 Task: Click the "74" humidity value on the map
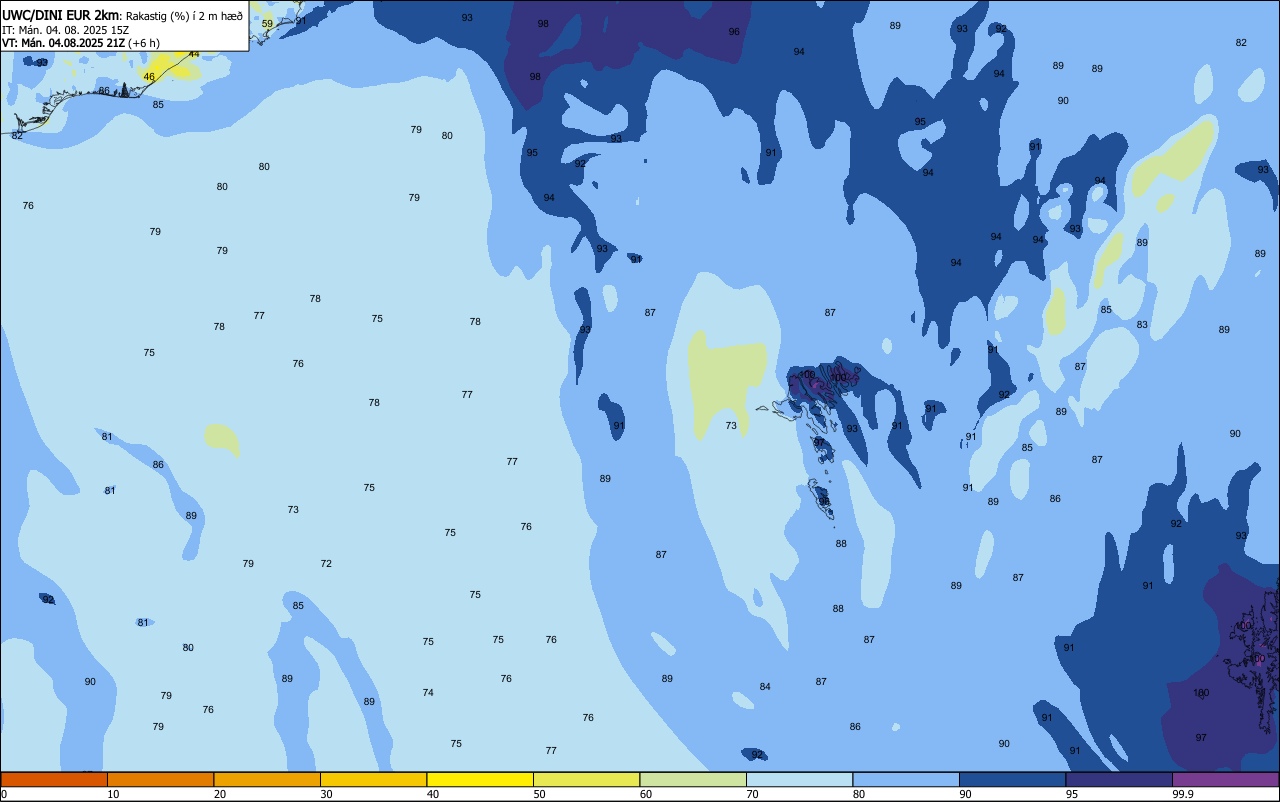pos(428,693)
